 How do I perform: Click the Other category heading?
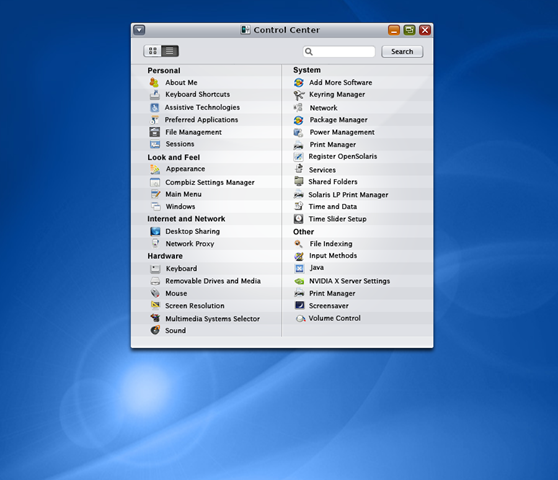pyautogui.click(x=303, y=232)
